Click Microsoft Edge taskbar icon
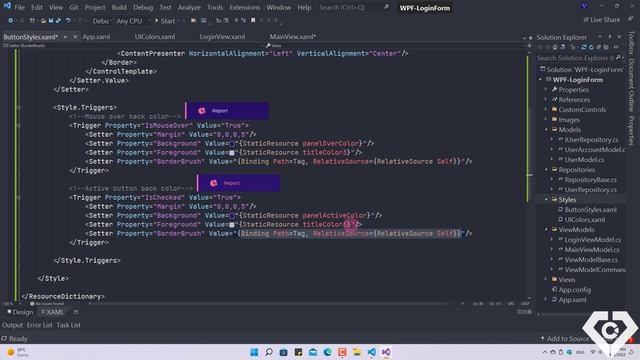Viewport: 640px width, 360px height. 327,352
